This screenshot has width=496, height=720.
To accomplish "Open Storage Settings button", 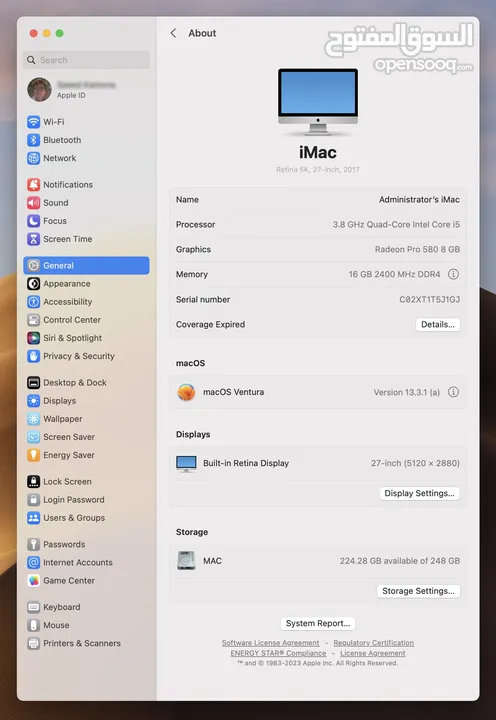I will point(418,591).
